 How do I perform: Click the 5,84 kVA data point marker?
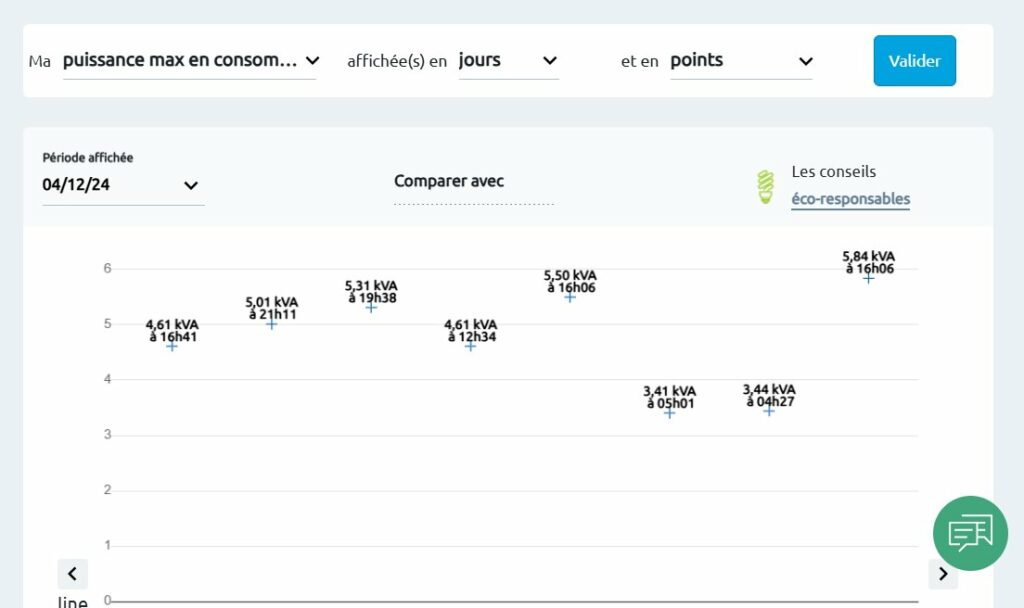[868, 278]
